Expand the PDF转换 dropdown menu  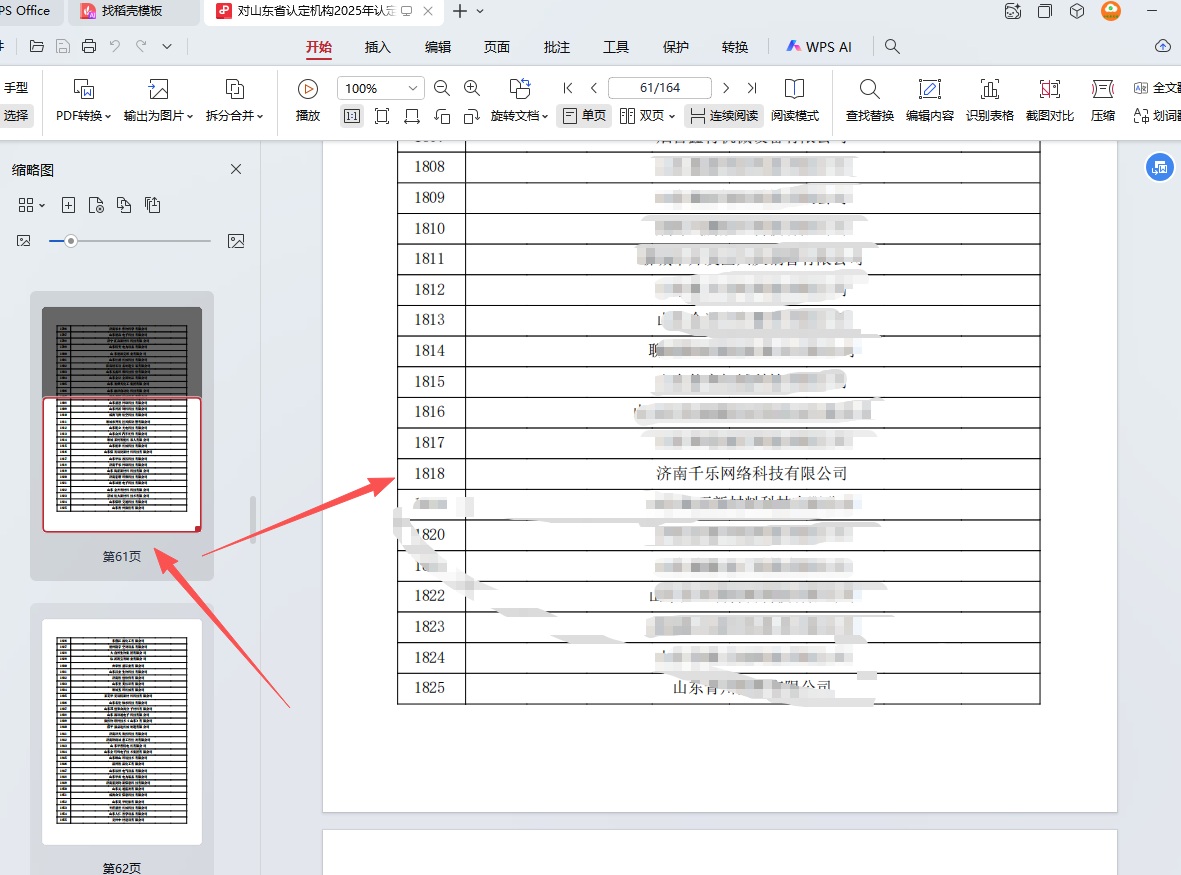point(83,116)
